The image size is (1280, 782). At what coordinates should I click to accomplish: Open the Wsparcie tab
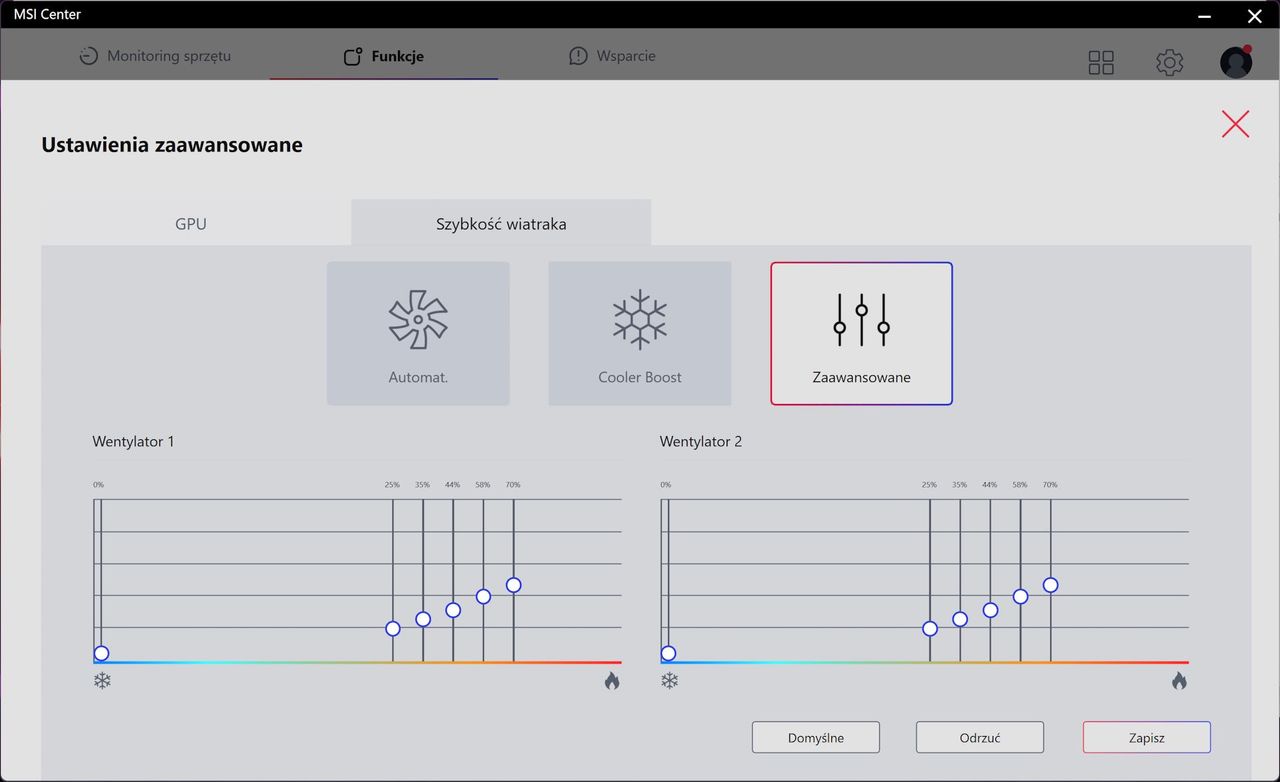612,56
